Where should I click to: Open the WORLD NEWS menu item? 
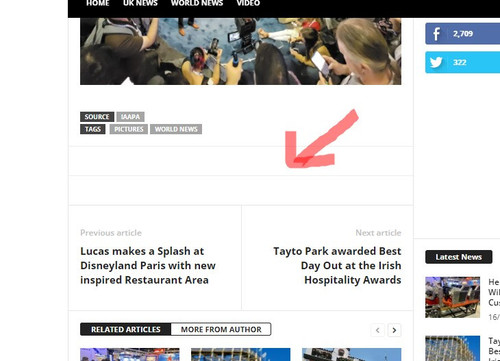(197, 3)
